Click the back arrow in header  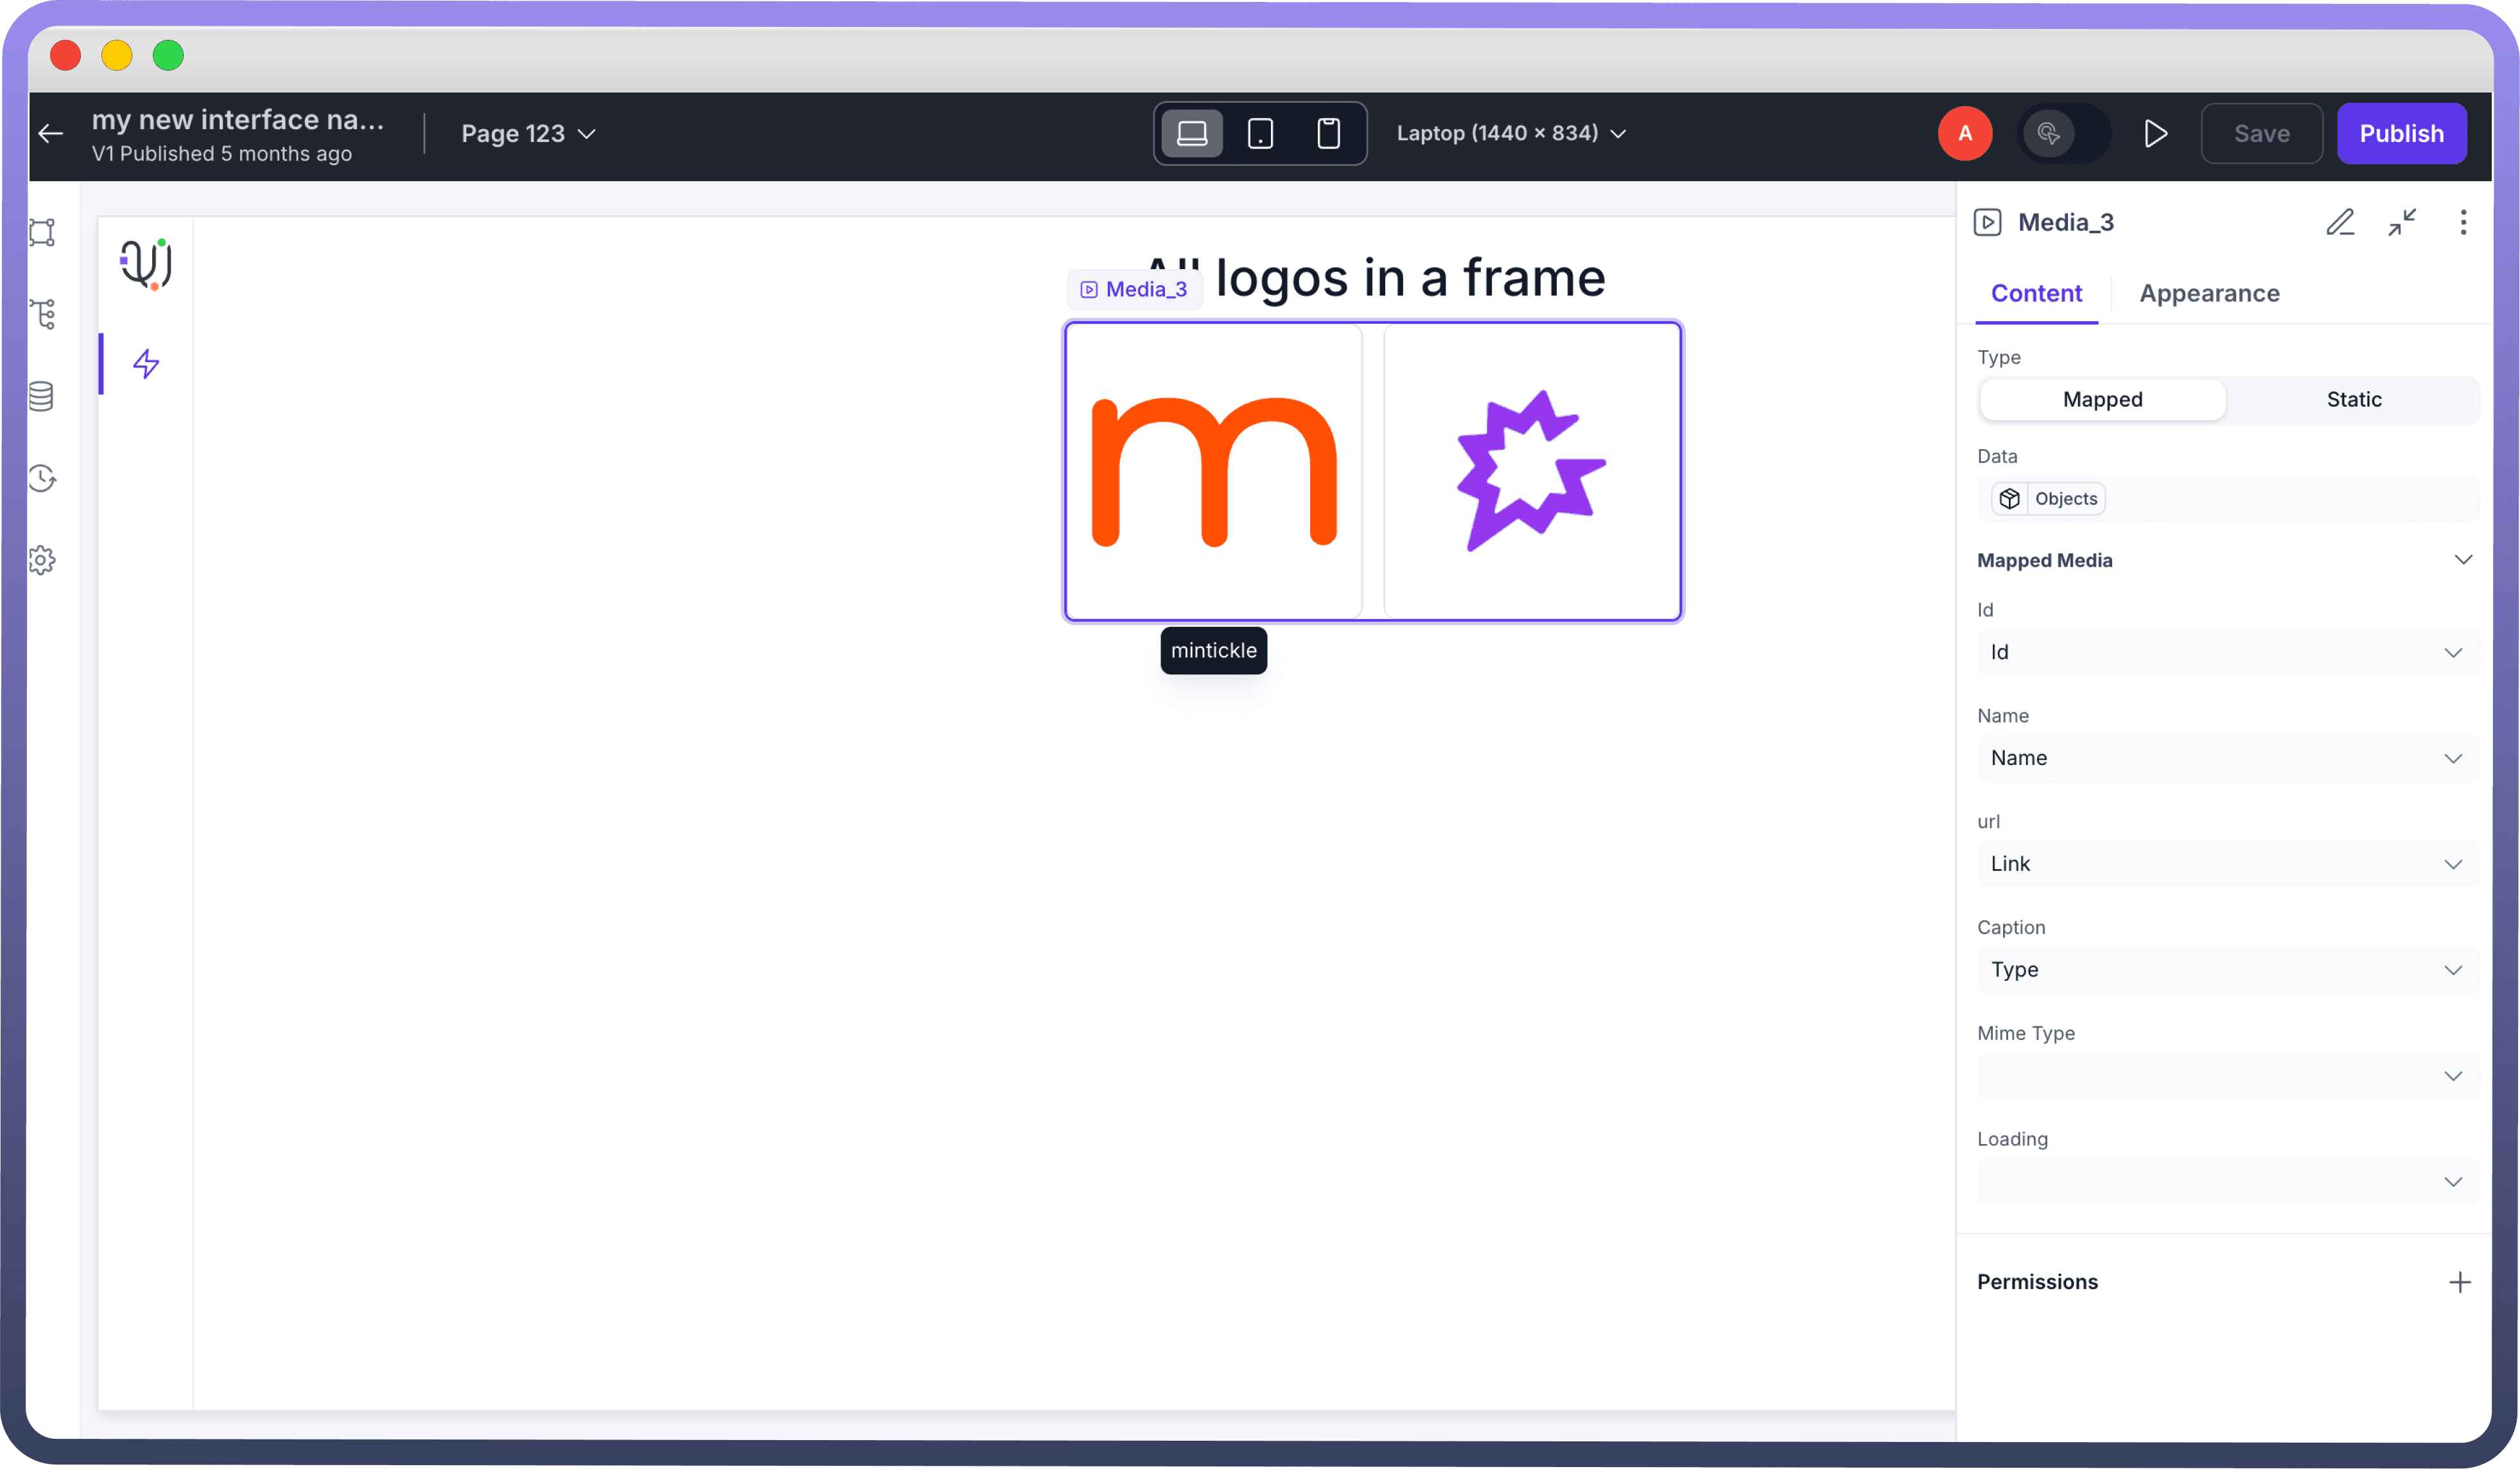(x=50, y=133)
